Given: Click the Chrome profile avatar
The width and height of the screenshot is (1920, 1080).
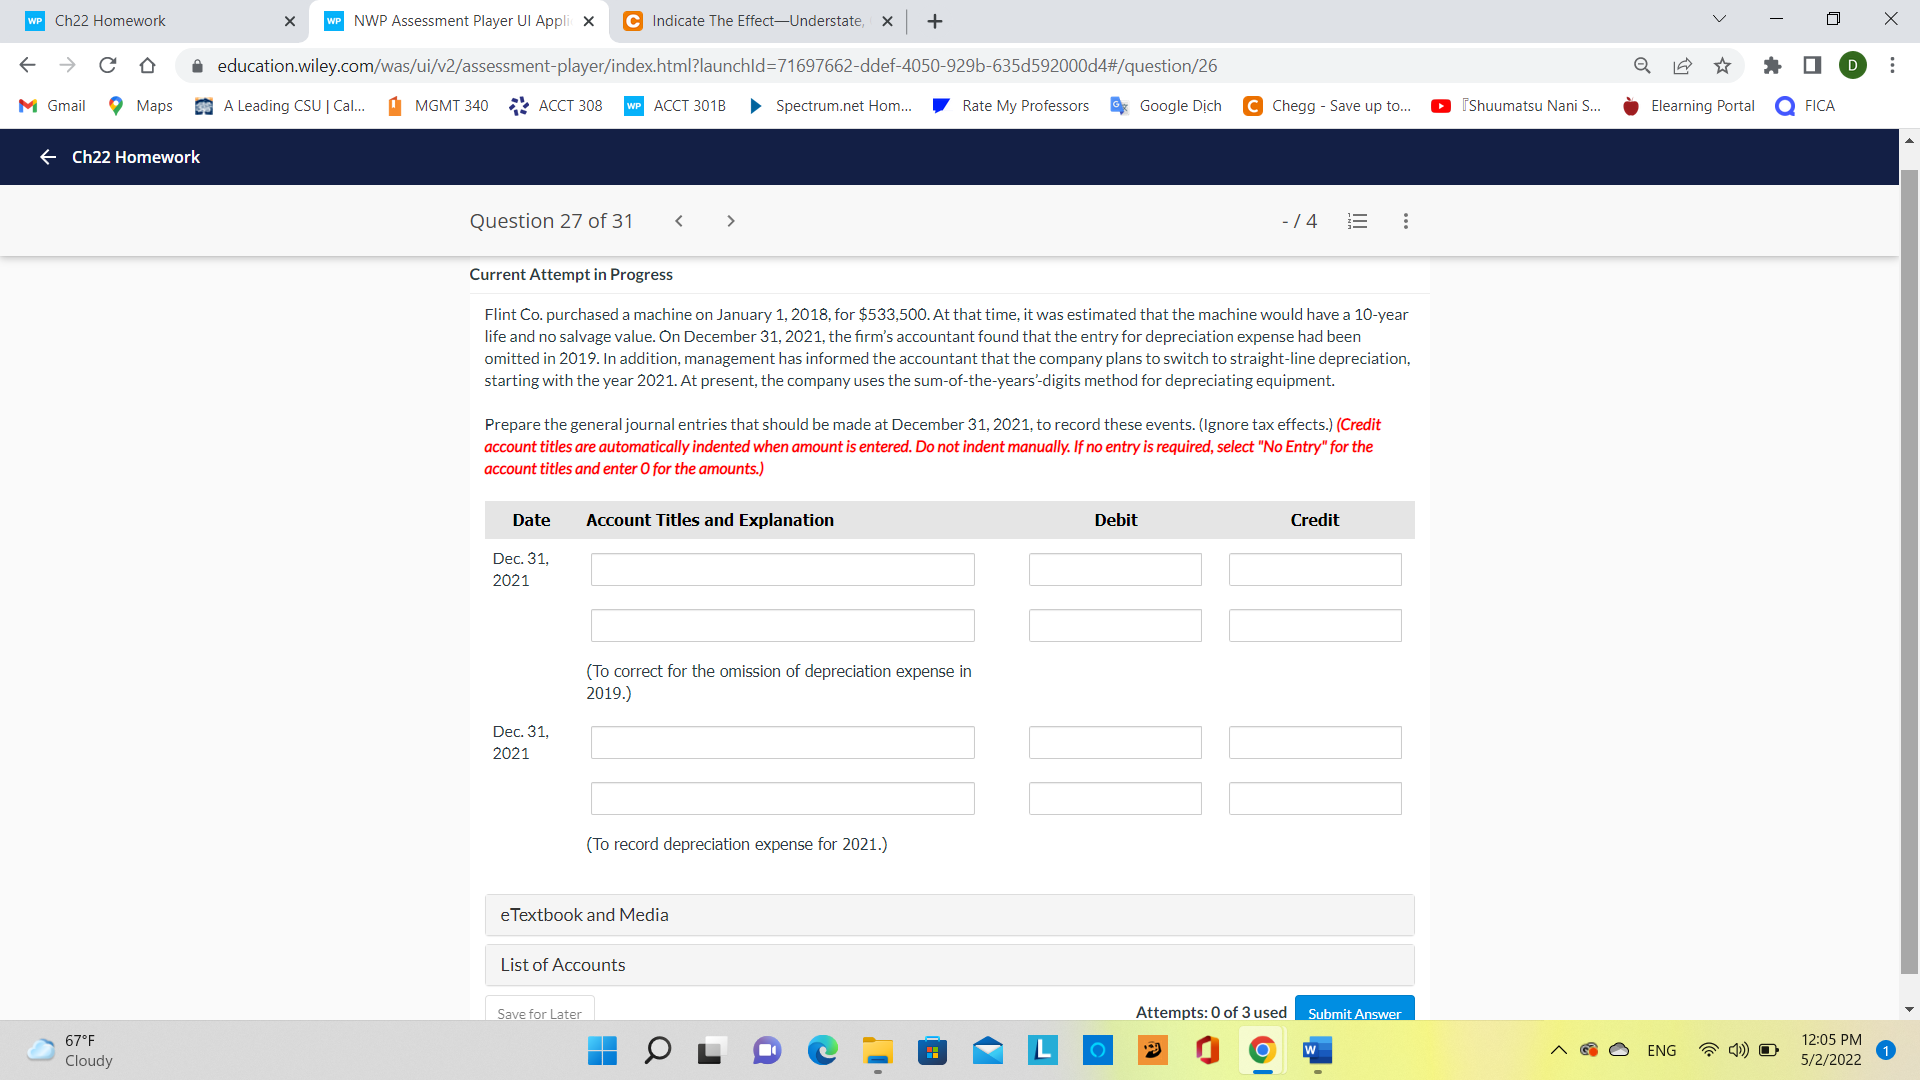Looking at the screenshot, I should click(x=1853, y=65).
